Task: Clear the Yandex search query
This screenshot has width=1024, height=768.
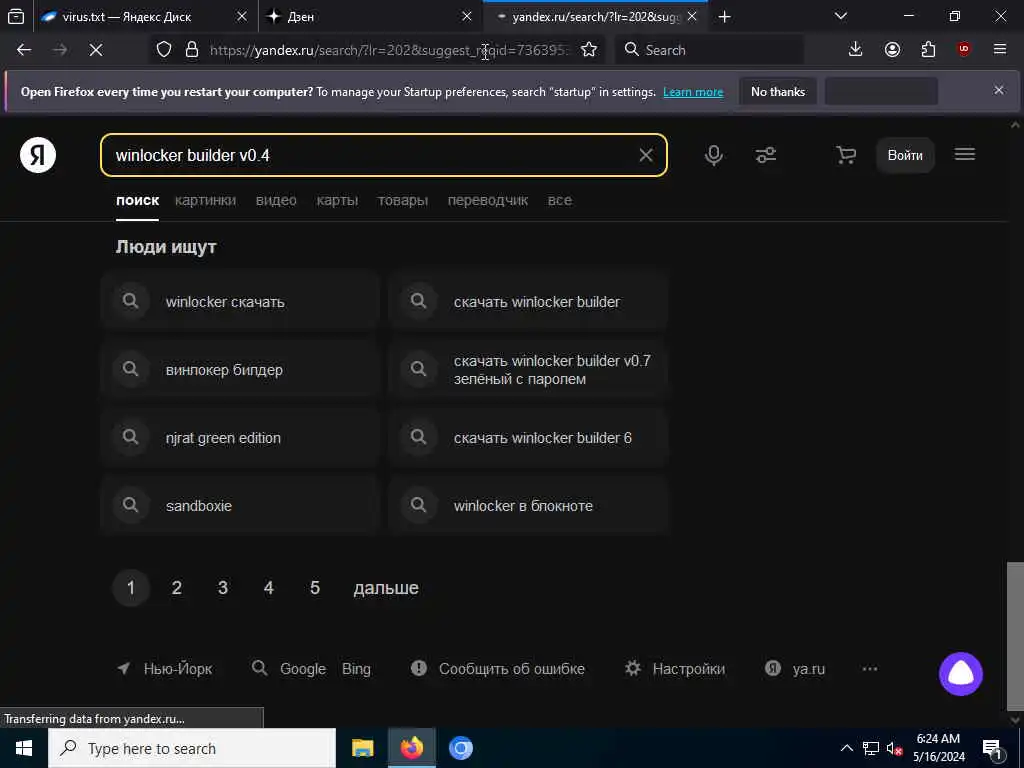Action: (x=646, y=155)
